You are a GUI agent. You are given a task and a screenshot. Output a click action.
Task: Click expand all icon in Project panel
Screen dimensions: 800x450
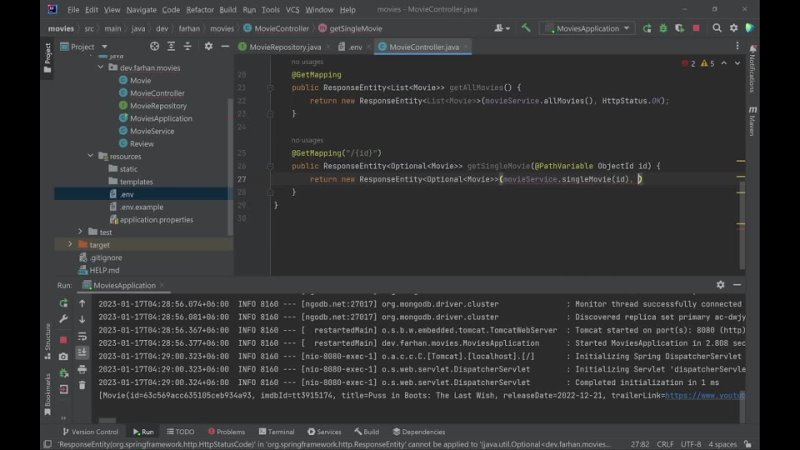(171, 46)
